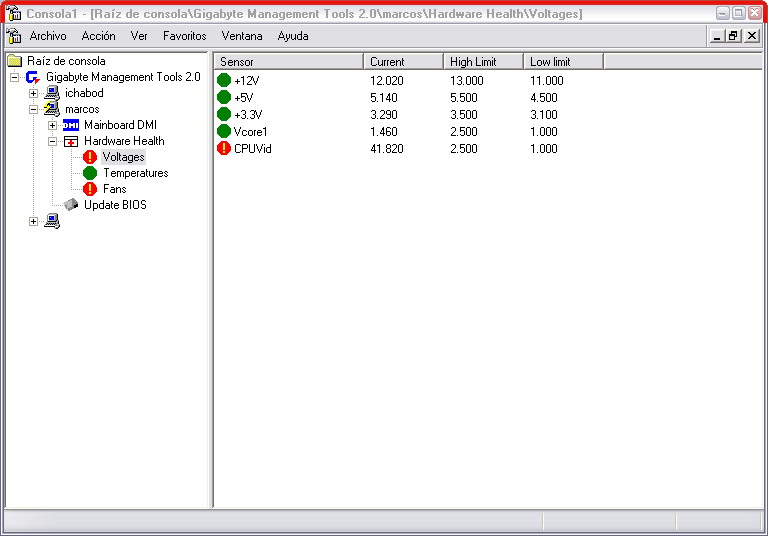This screenshot has width=768, height=536.
Task: Open the Update BIOS chip icon
Action: point(71,205)
